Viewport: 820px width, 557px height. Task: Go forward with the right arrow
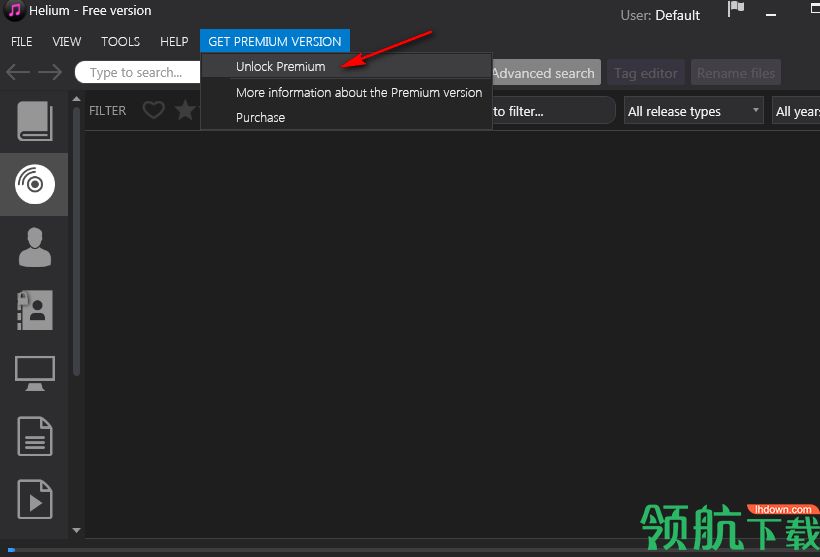pyautogui.click(x=50, y=72)
